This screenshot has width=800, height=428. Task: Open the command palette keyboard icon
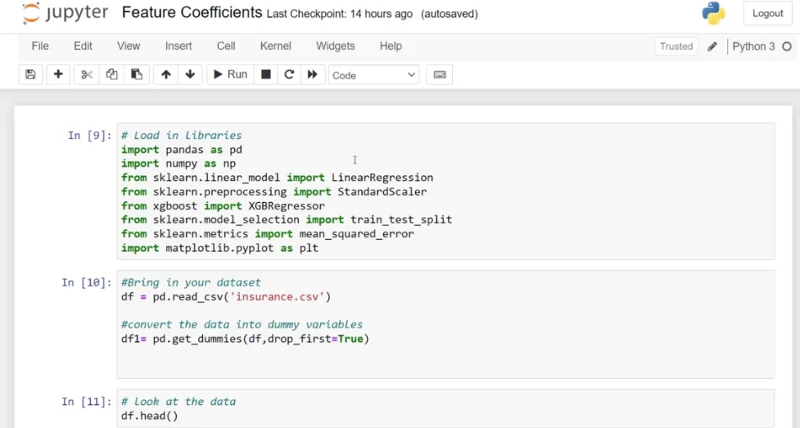point(439,74)
